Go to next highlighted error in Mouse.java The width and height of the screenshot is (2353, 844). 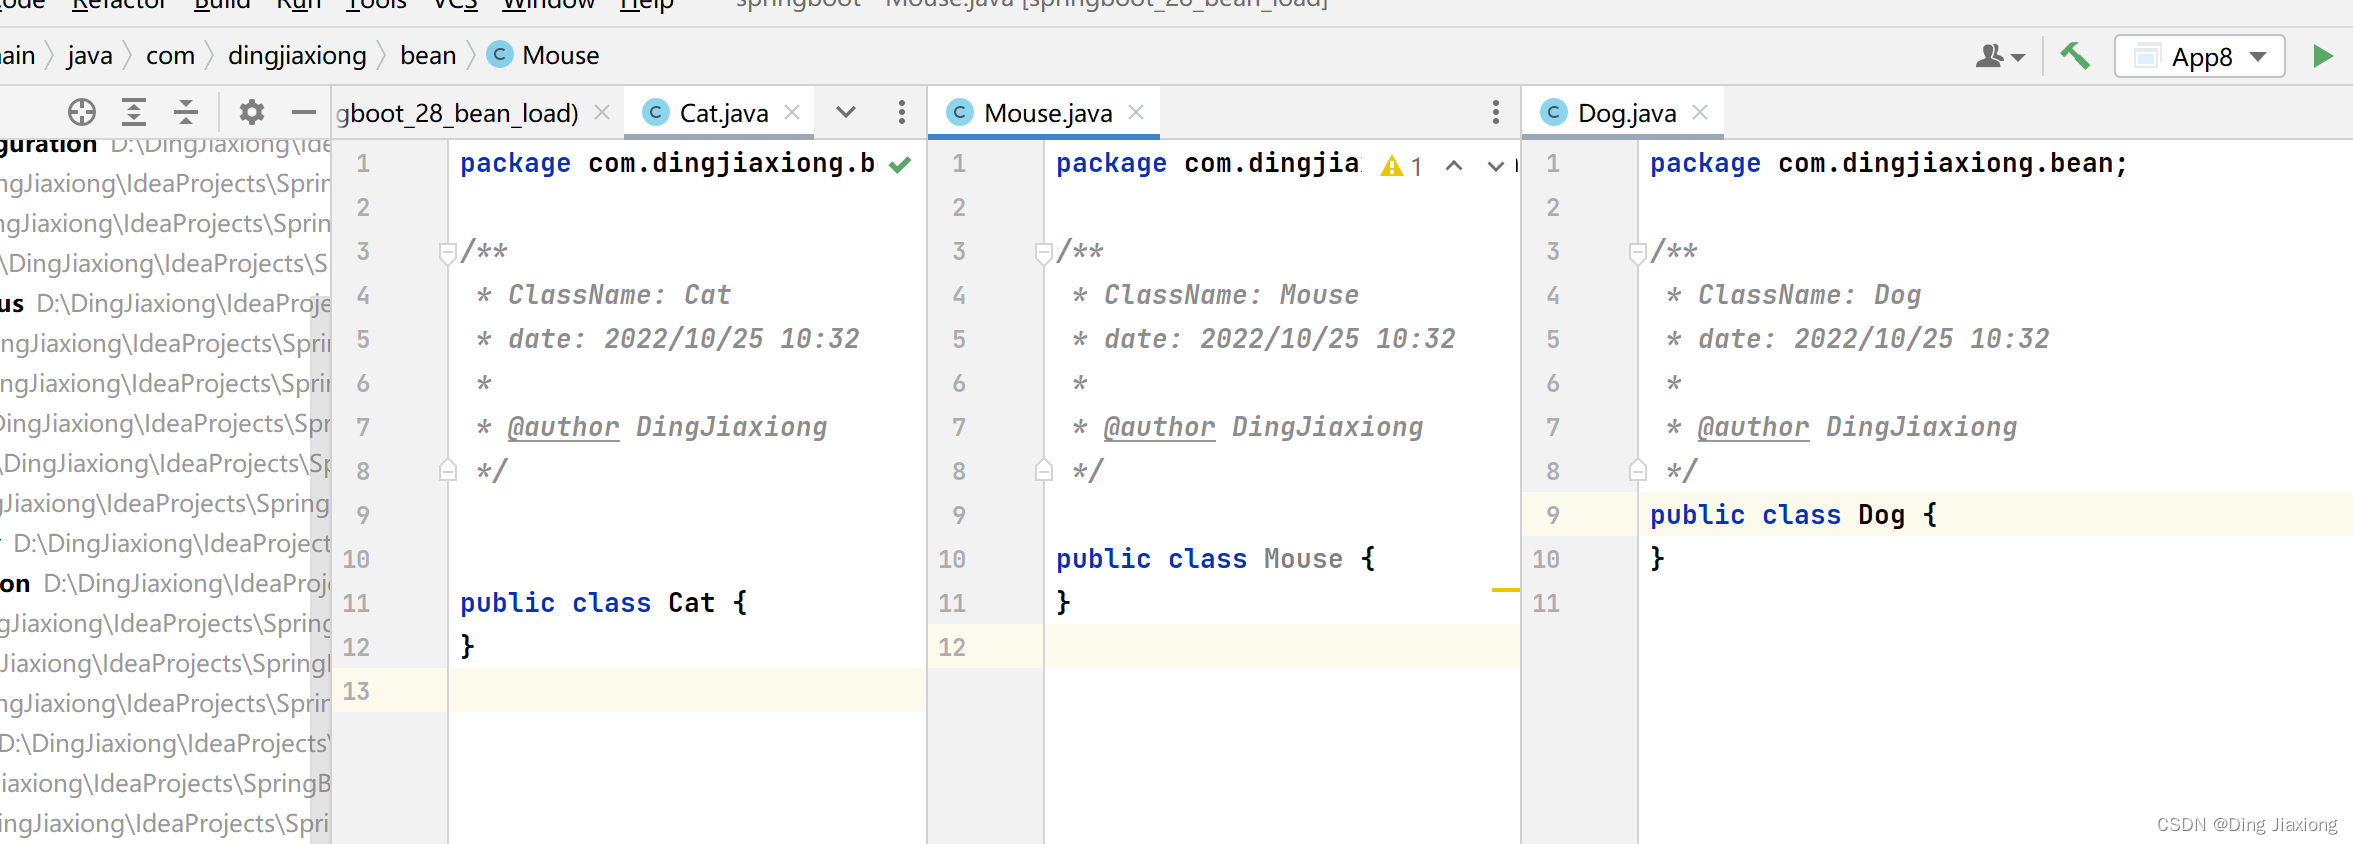coord(1495,166)
